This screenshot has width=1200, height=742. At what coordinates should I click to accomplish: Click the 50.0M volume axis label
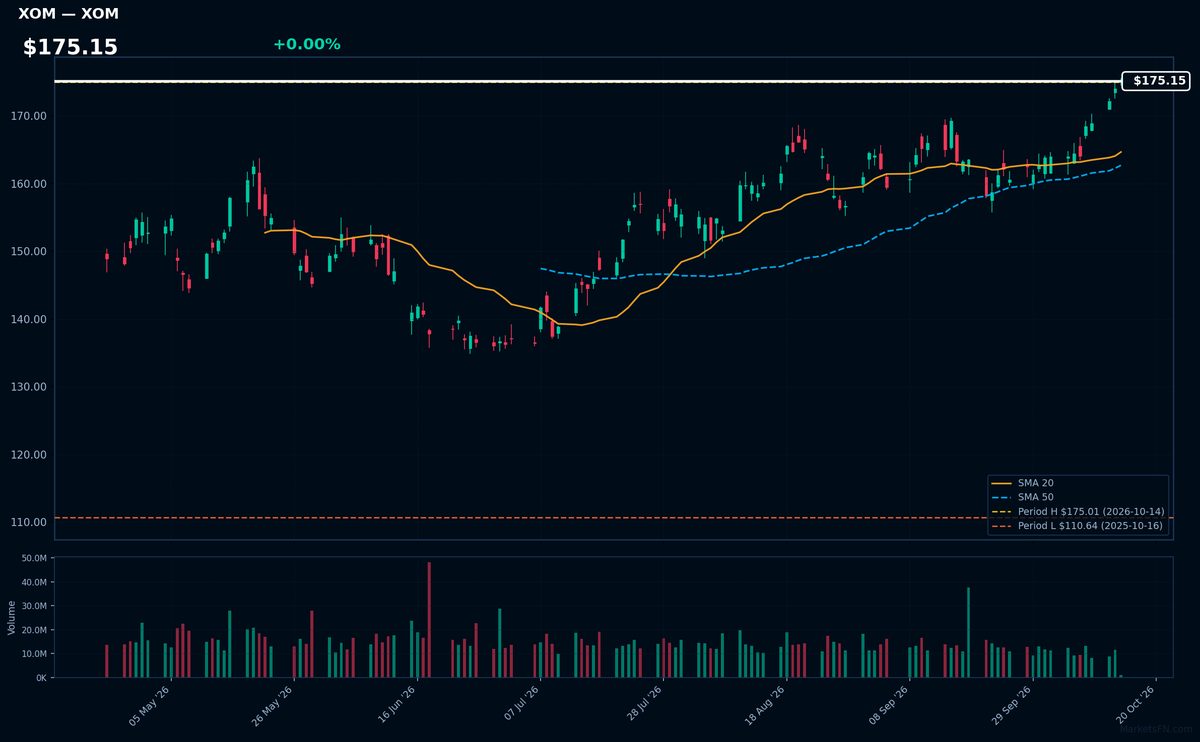click(x=34, y=558)
